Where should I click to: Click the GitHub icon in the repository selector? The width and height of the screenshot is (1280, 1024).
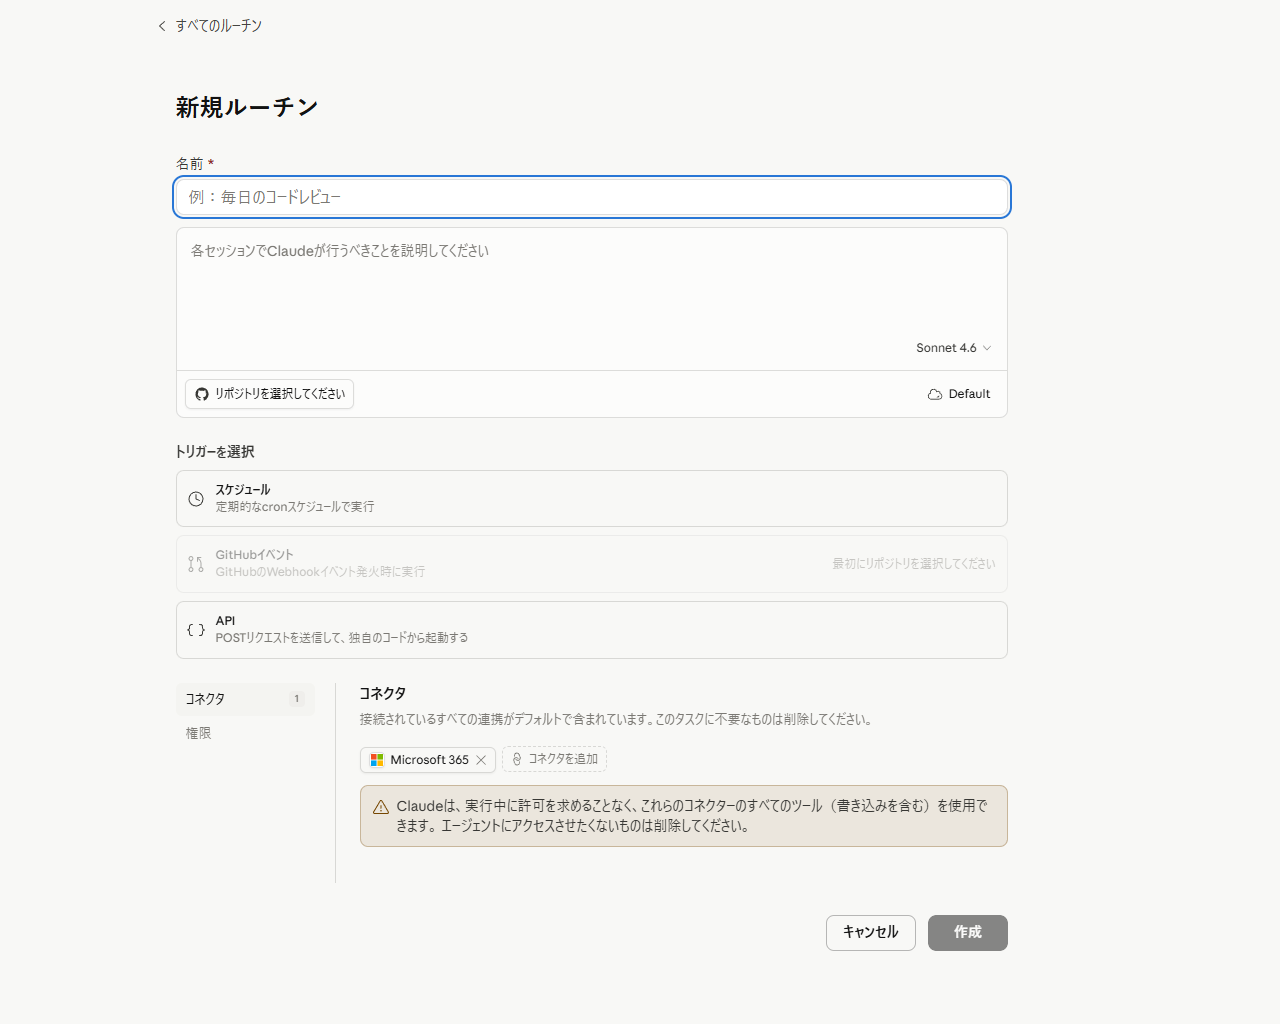[x=201, y=394]
